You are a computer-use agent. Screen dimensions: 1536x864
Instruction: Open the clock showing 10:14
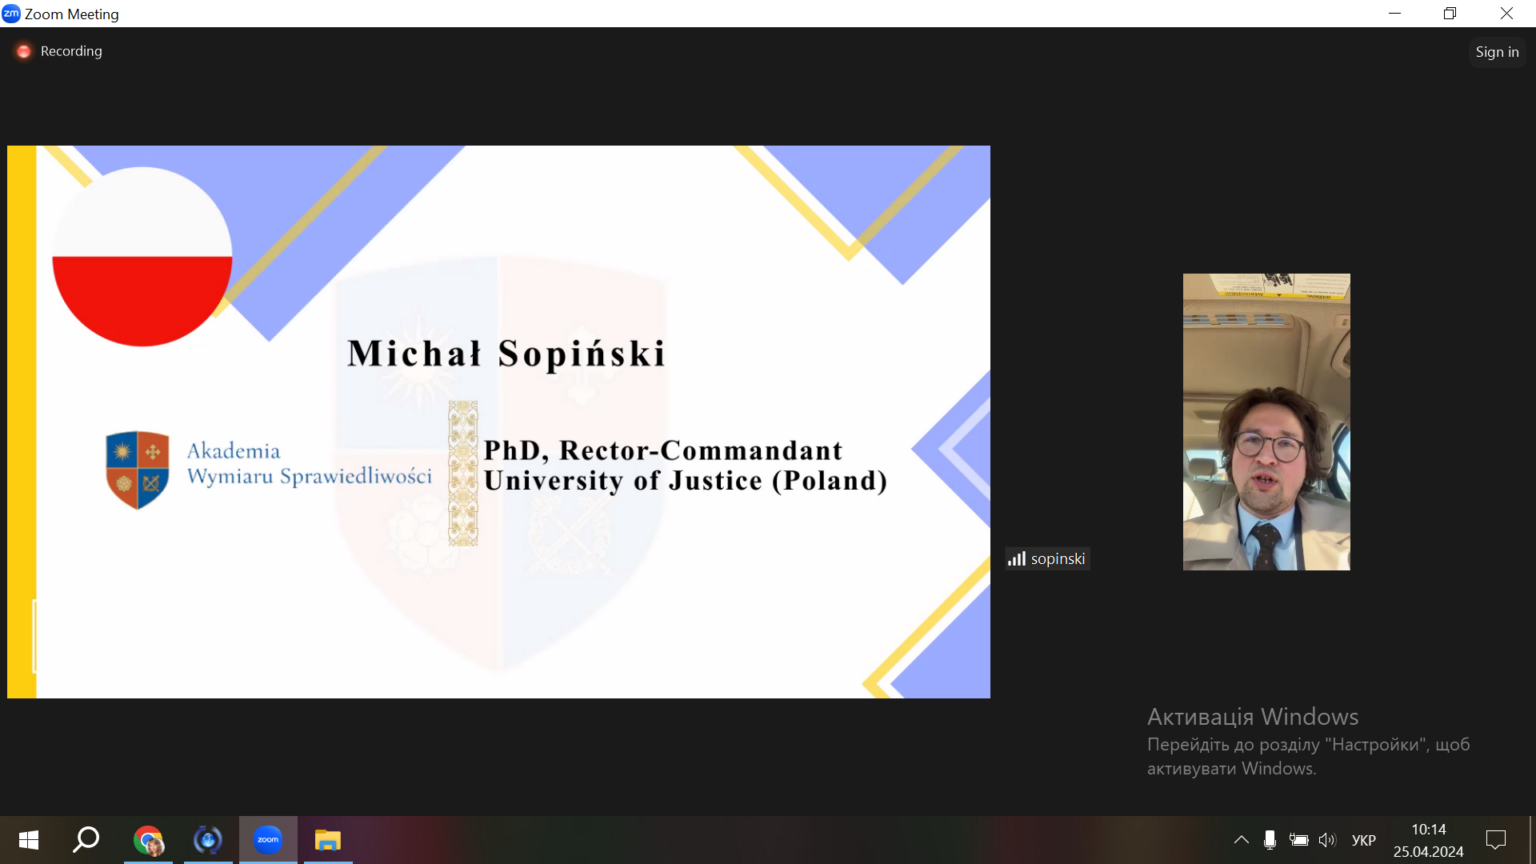1428,840
